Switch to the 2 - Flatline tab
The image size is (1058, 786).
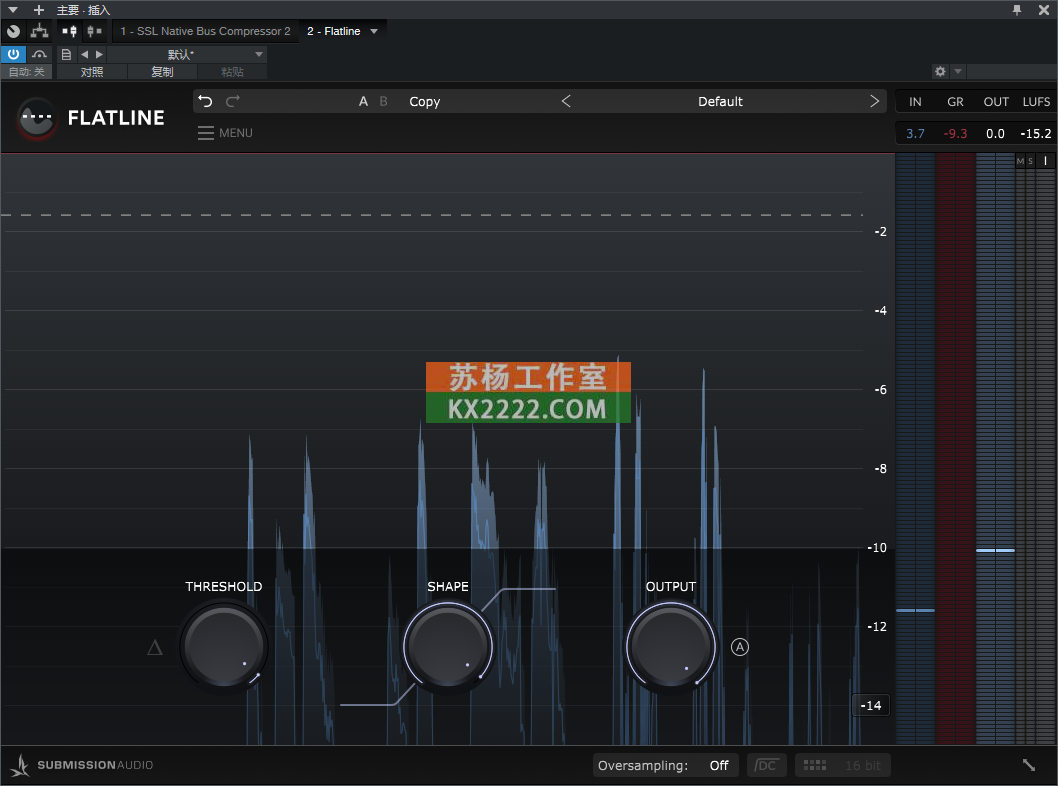point(333,31)
